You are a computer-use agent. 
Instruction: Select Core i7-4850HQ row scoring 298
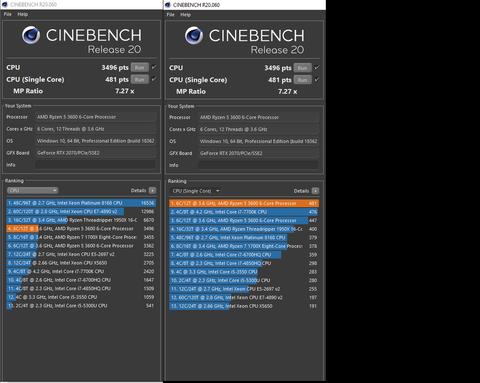tap(244, 263)
